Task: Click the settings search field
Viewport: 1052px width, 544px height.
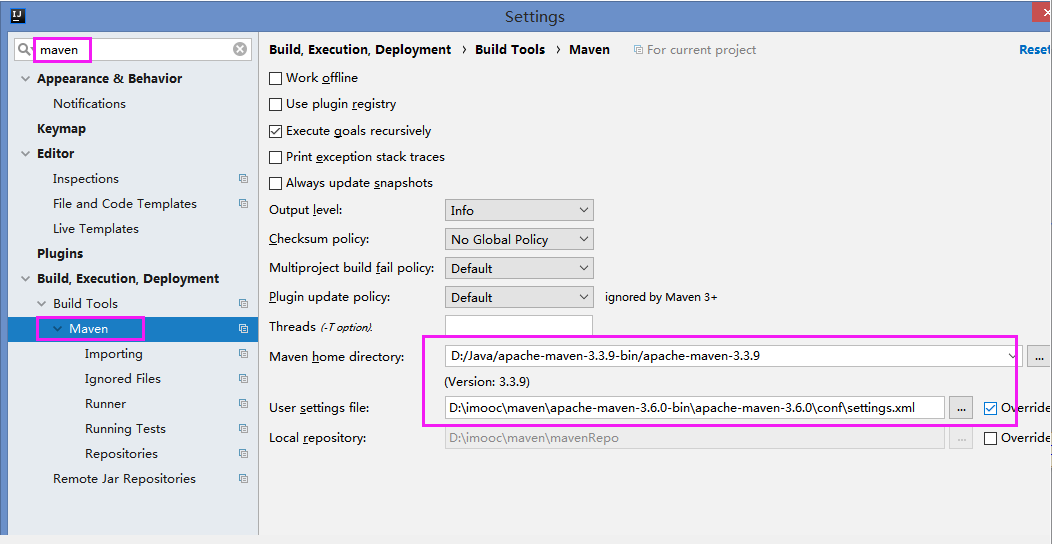Action: click(x=132, y=49)
